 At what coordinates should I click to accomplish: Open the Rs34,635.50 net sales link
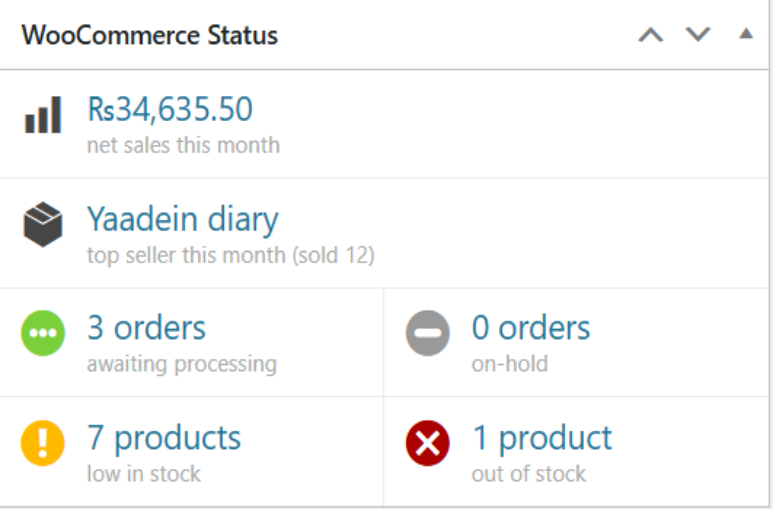(170, 109)
